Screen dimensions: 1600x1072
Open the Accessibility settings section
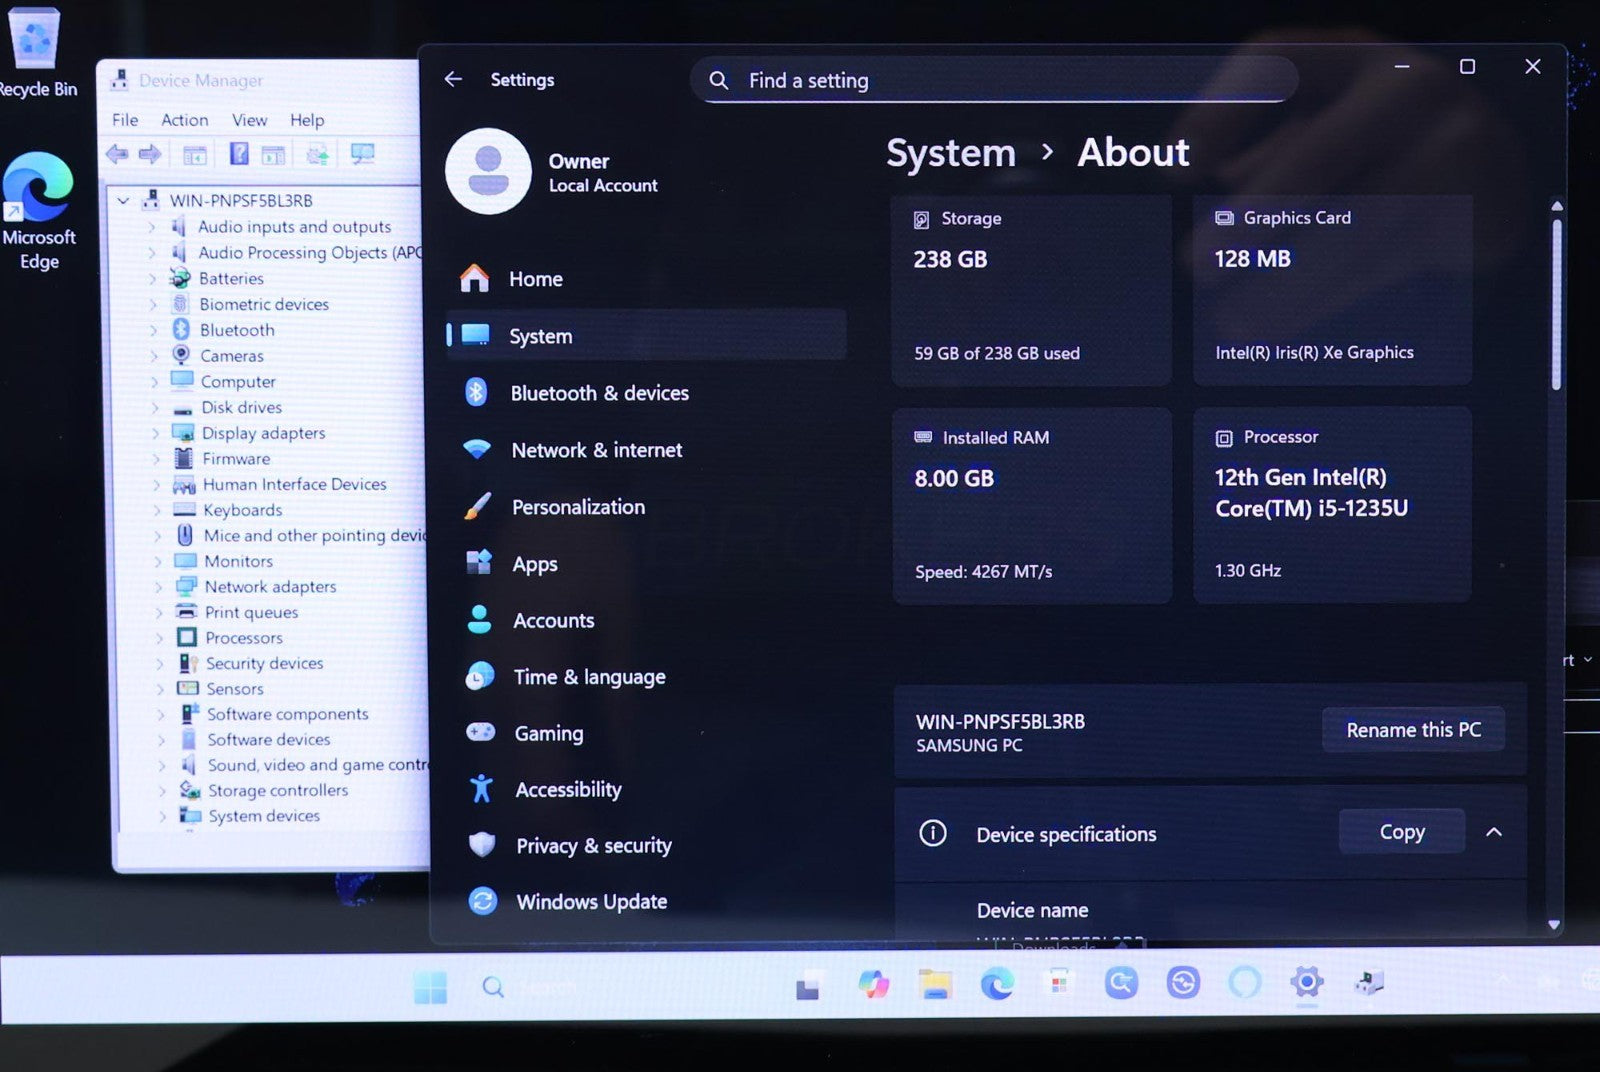[567, 790]
